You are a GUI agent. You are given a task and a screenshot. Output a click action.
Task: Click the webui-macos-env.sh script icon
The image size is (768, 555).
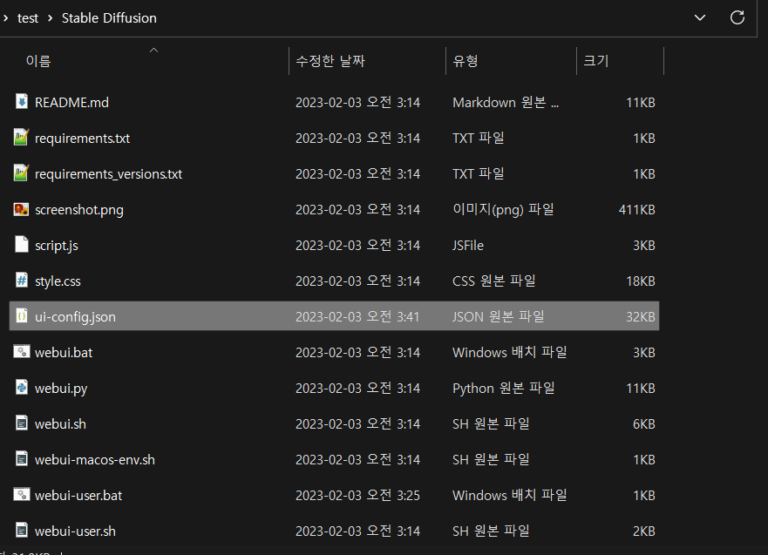click(x=22, y=459)
